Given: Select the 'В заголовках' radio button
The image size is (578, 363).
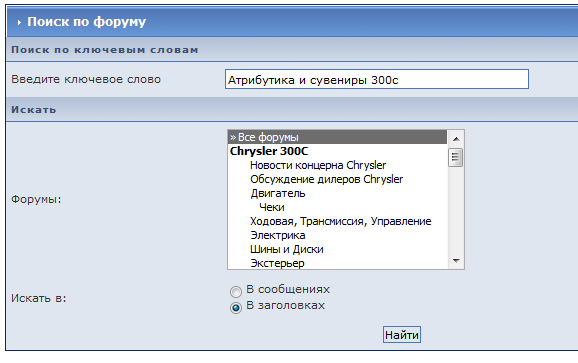Looking at the screenshot, I should coord(236,307).
